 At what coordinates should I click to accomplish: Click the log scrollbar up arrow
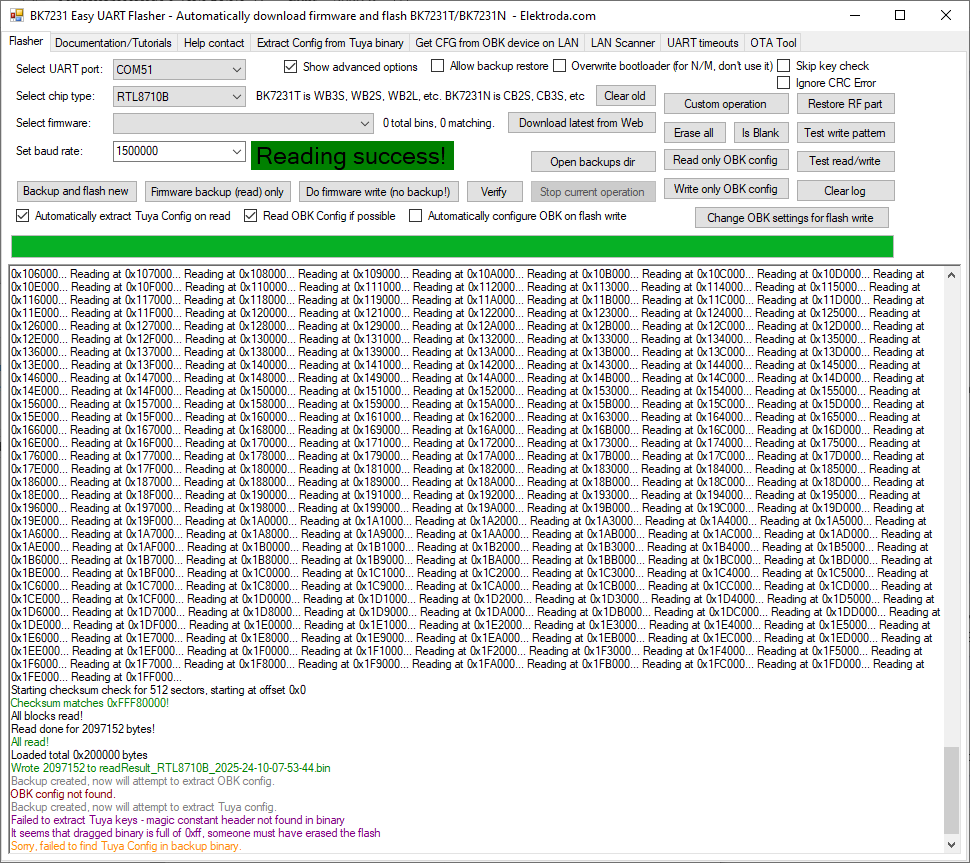951,275
